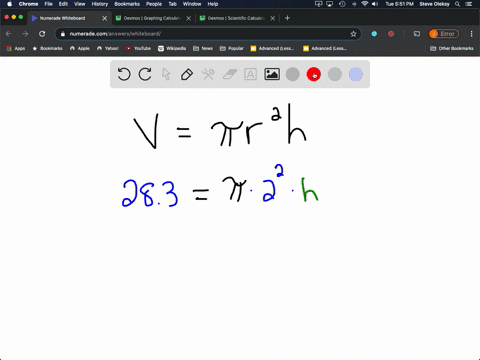Bookmark this page with star icon

[x=353, y=34]
